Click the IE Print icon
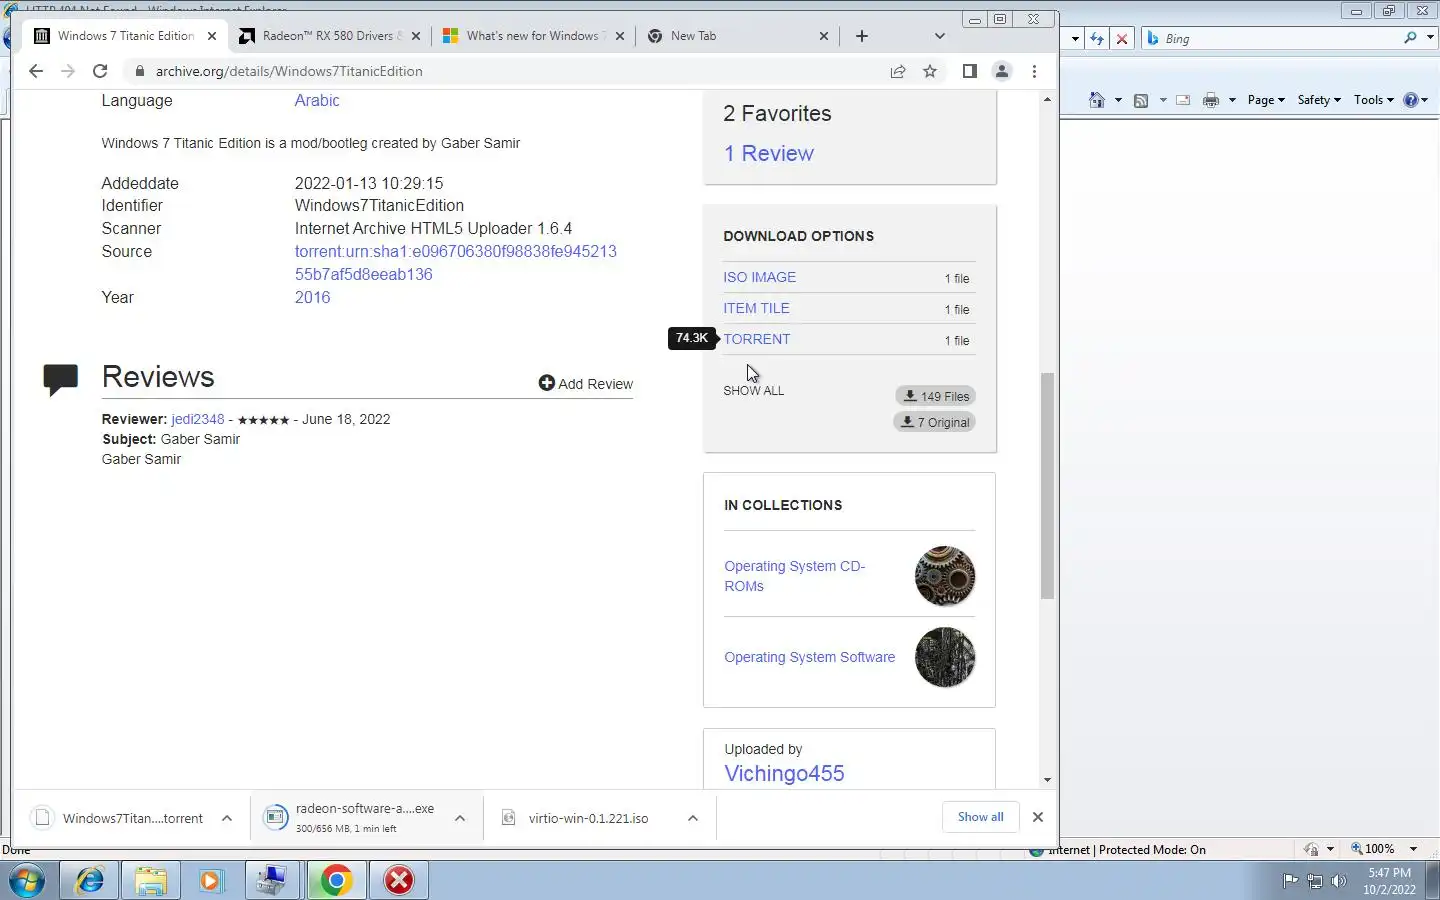The image size is (1440, 900). (1211, 100)
